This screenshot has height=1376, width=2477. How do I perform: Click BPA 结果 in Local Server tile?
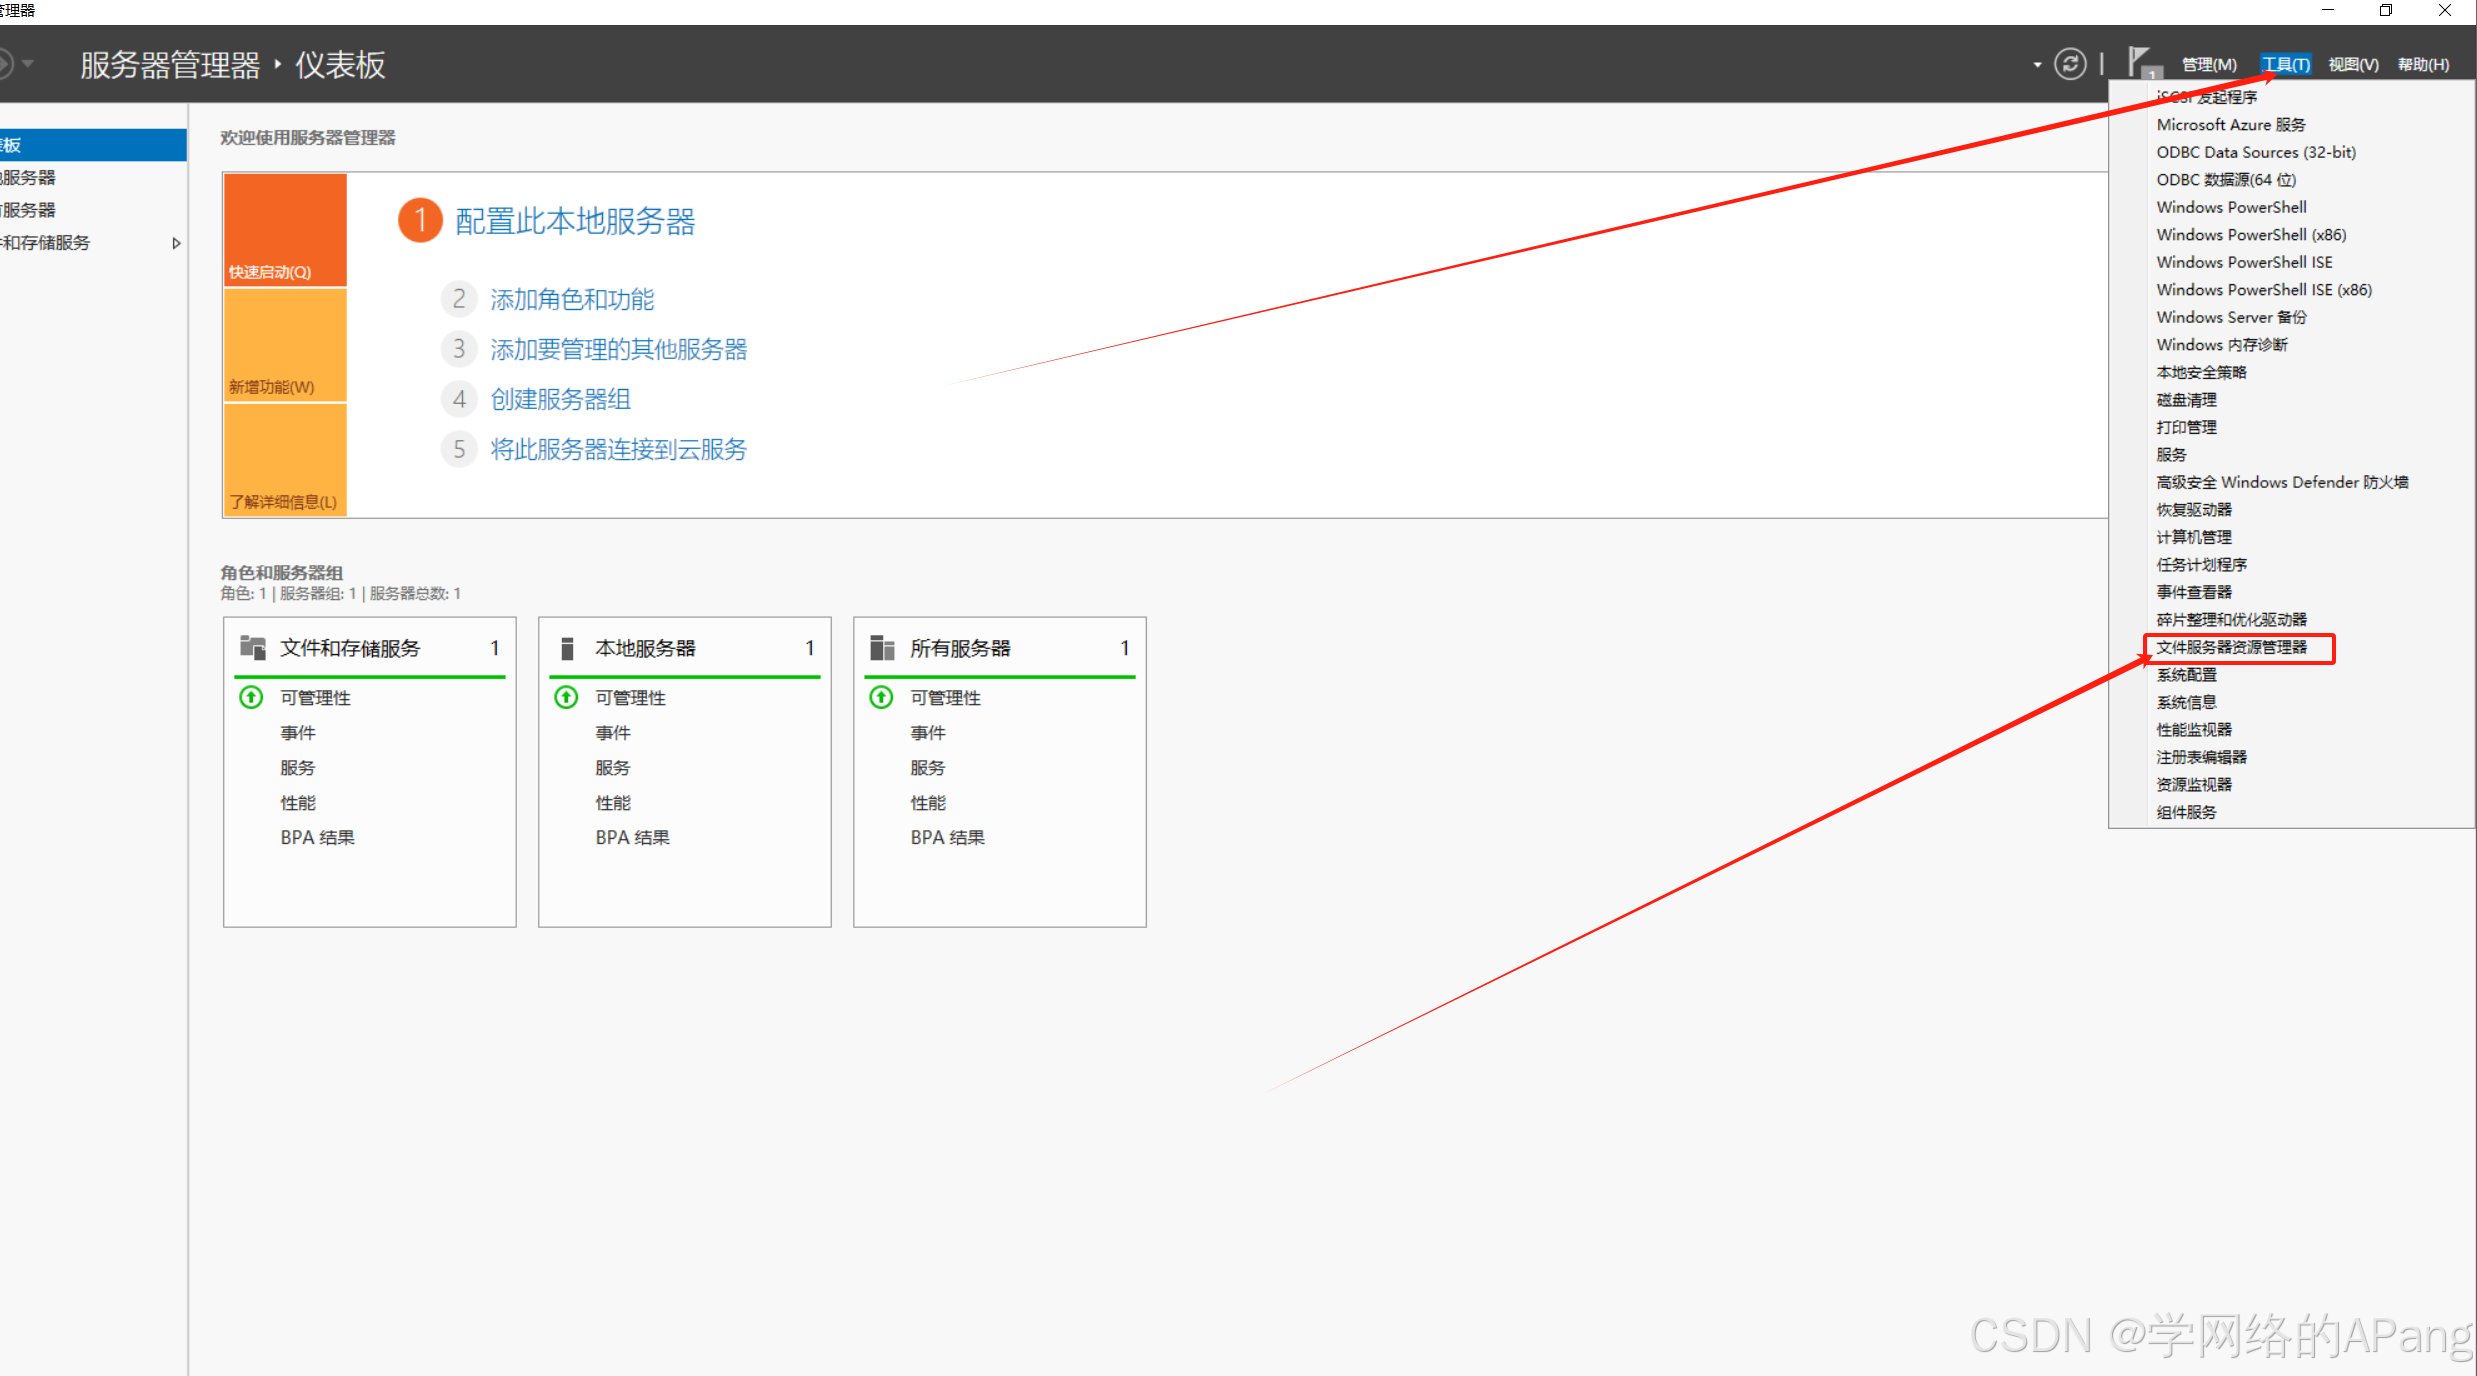tap(632, 837)
